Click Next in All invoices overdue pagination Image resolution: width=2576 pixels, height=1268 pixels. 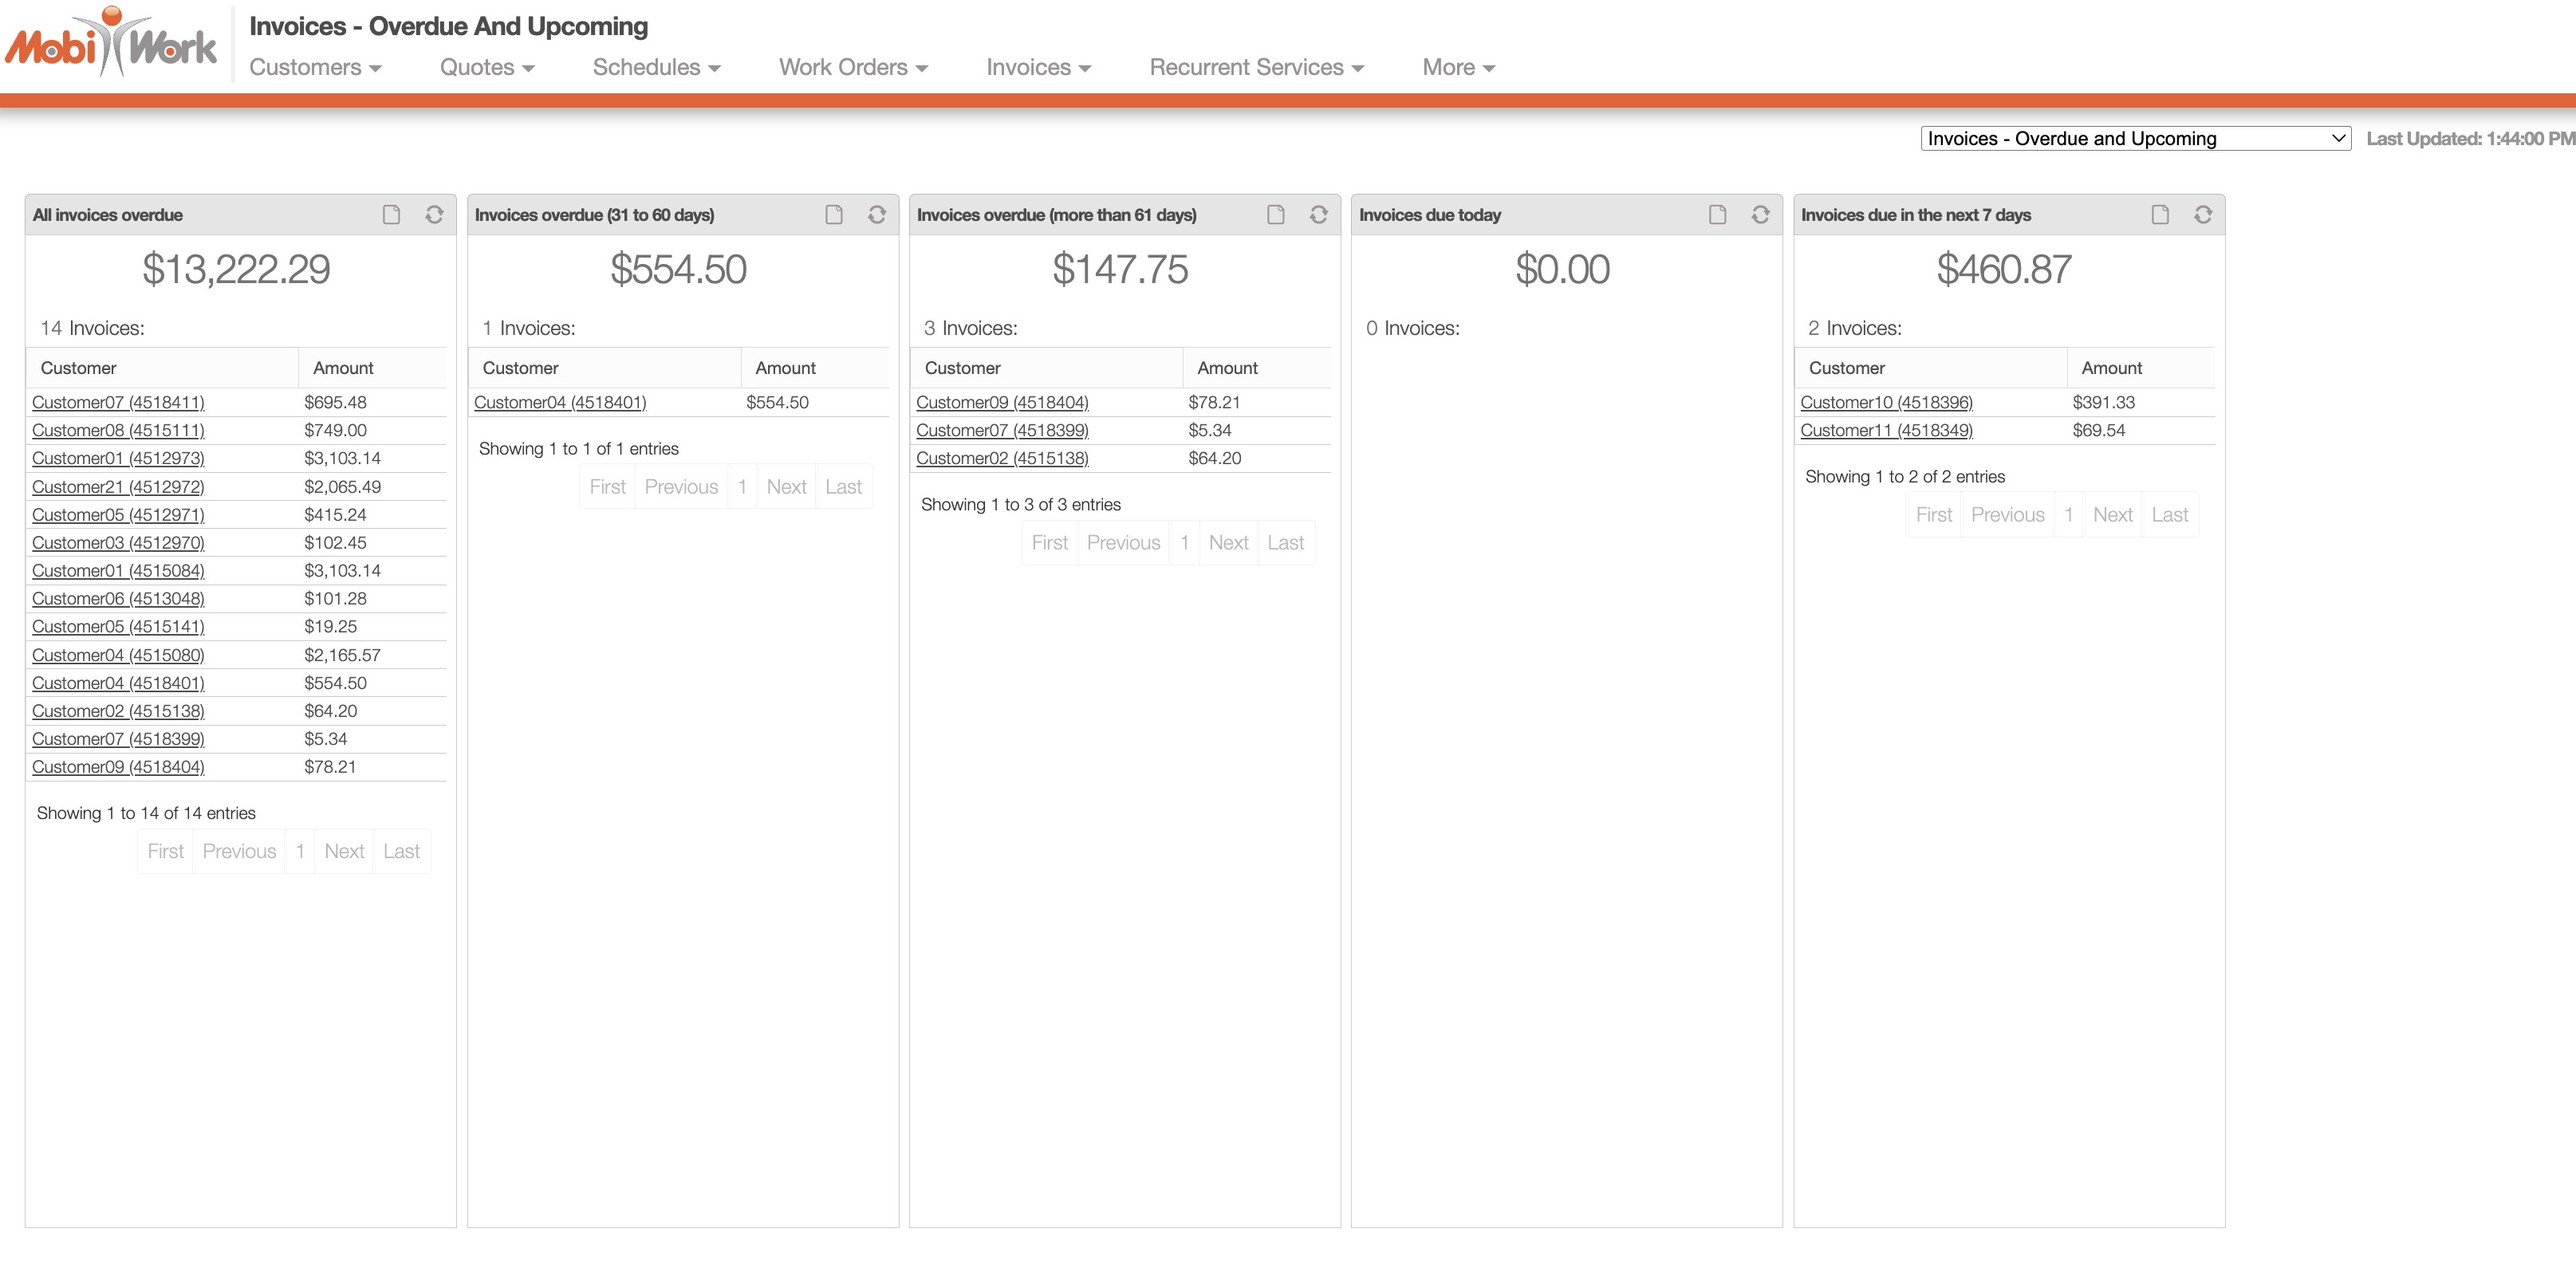344,851
